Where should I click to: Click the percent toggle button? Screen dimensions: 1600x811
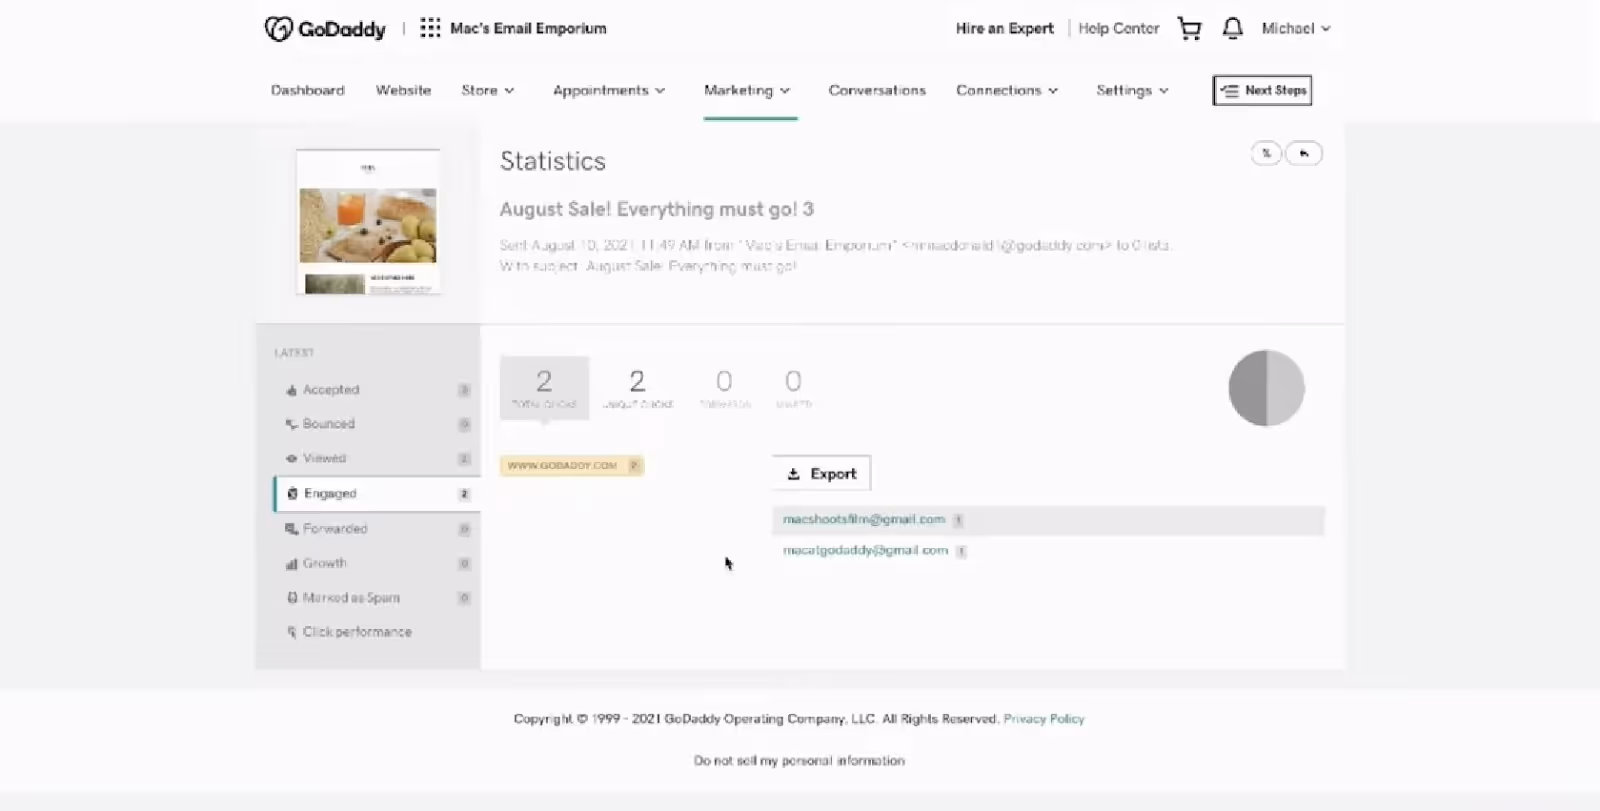(x=1266, y=153)
